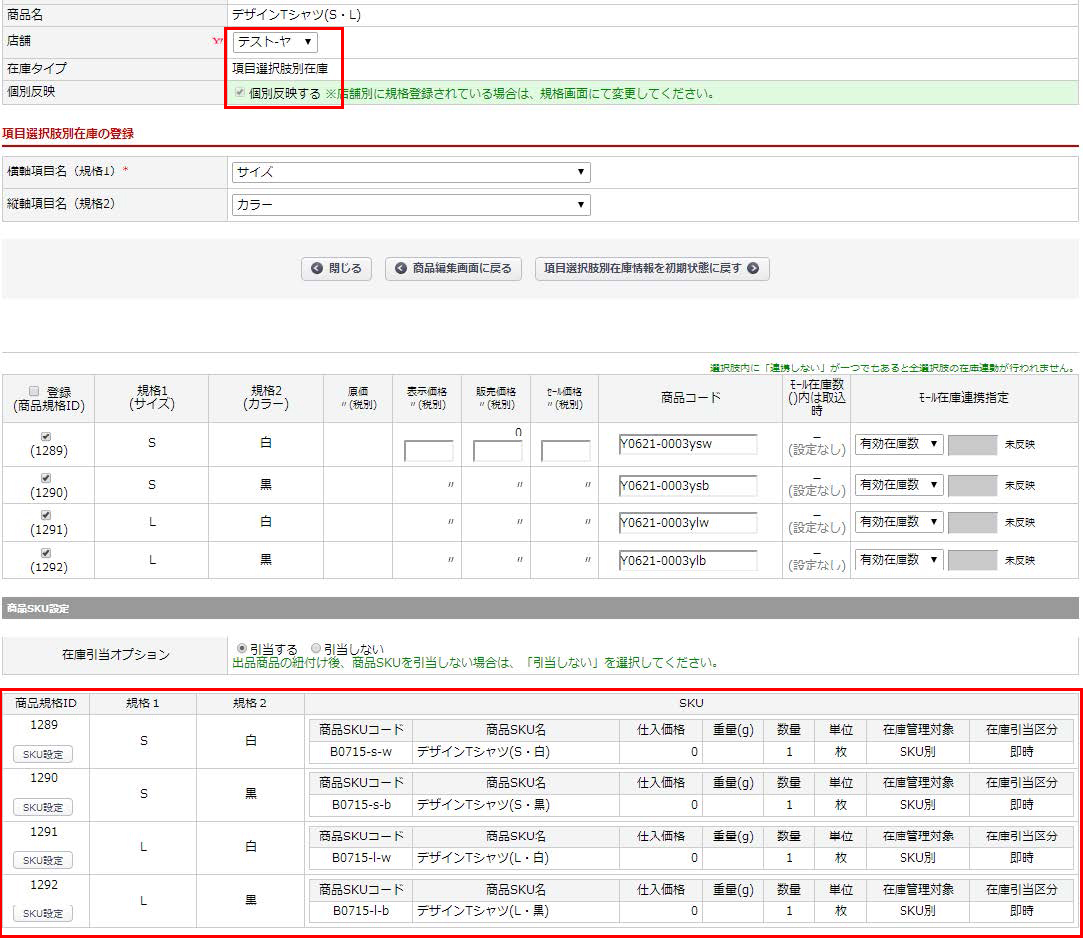Viewport: 1083px width, 938px height.
Task: Click SKU設定 button for ID 1289
Action: (x=43, y=754)
